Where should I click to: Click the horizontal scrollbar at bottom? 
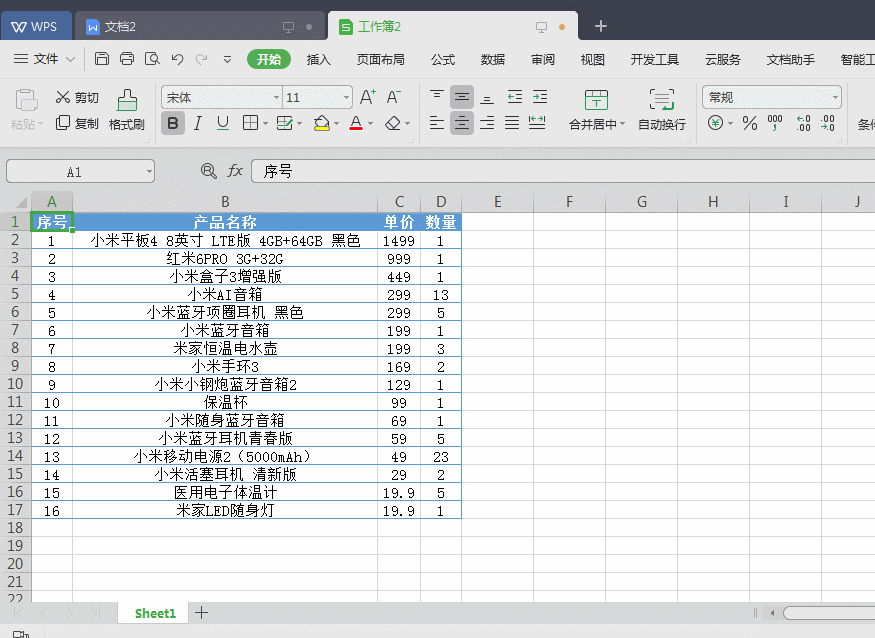pyautogui.click(x=829, y=613)
